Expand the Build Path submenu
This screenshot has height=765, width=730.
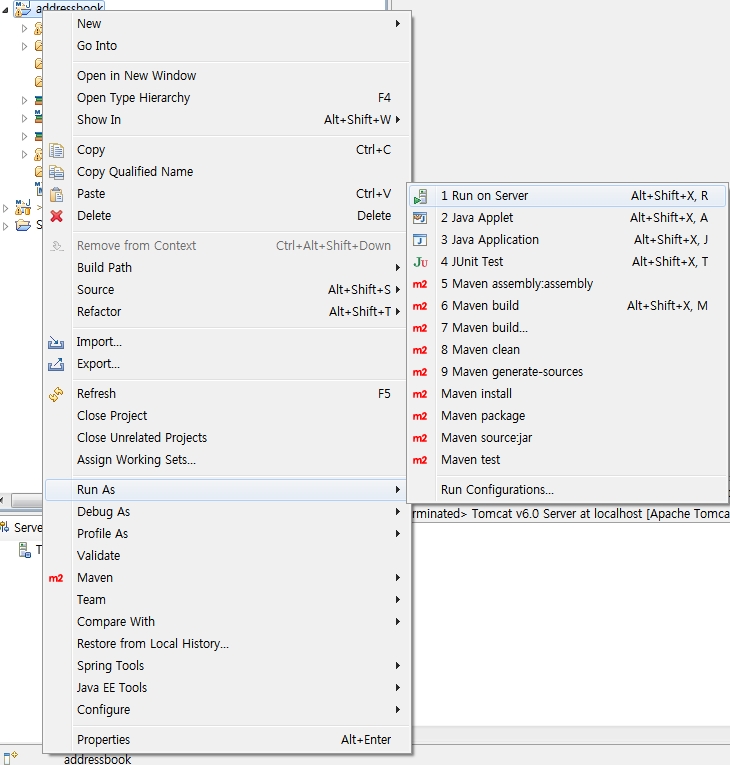[x=104, y=268]
